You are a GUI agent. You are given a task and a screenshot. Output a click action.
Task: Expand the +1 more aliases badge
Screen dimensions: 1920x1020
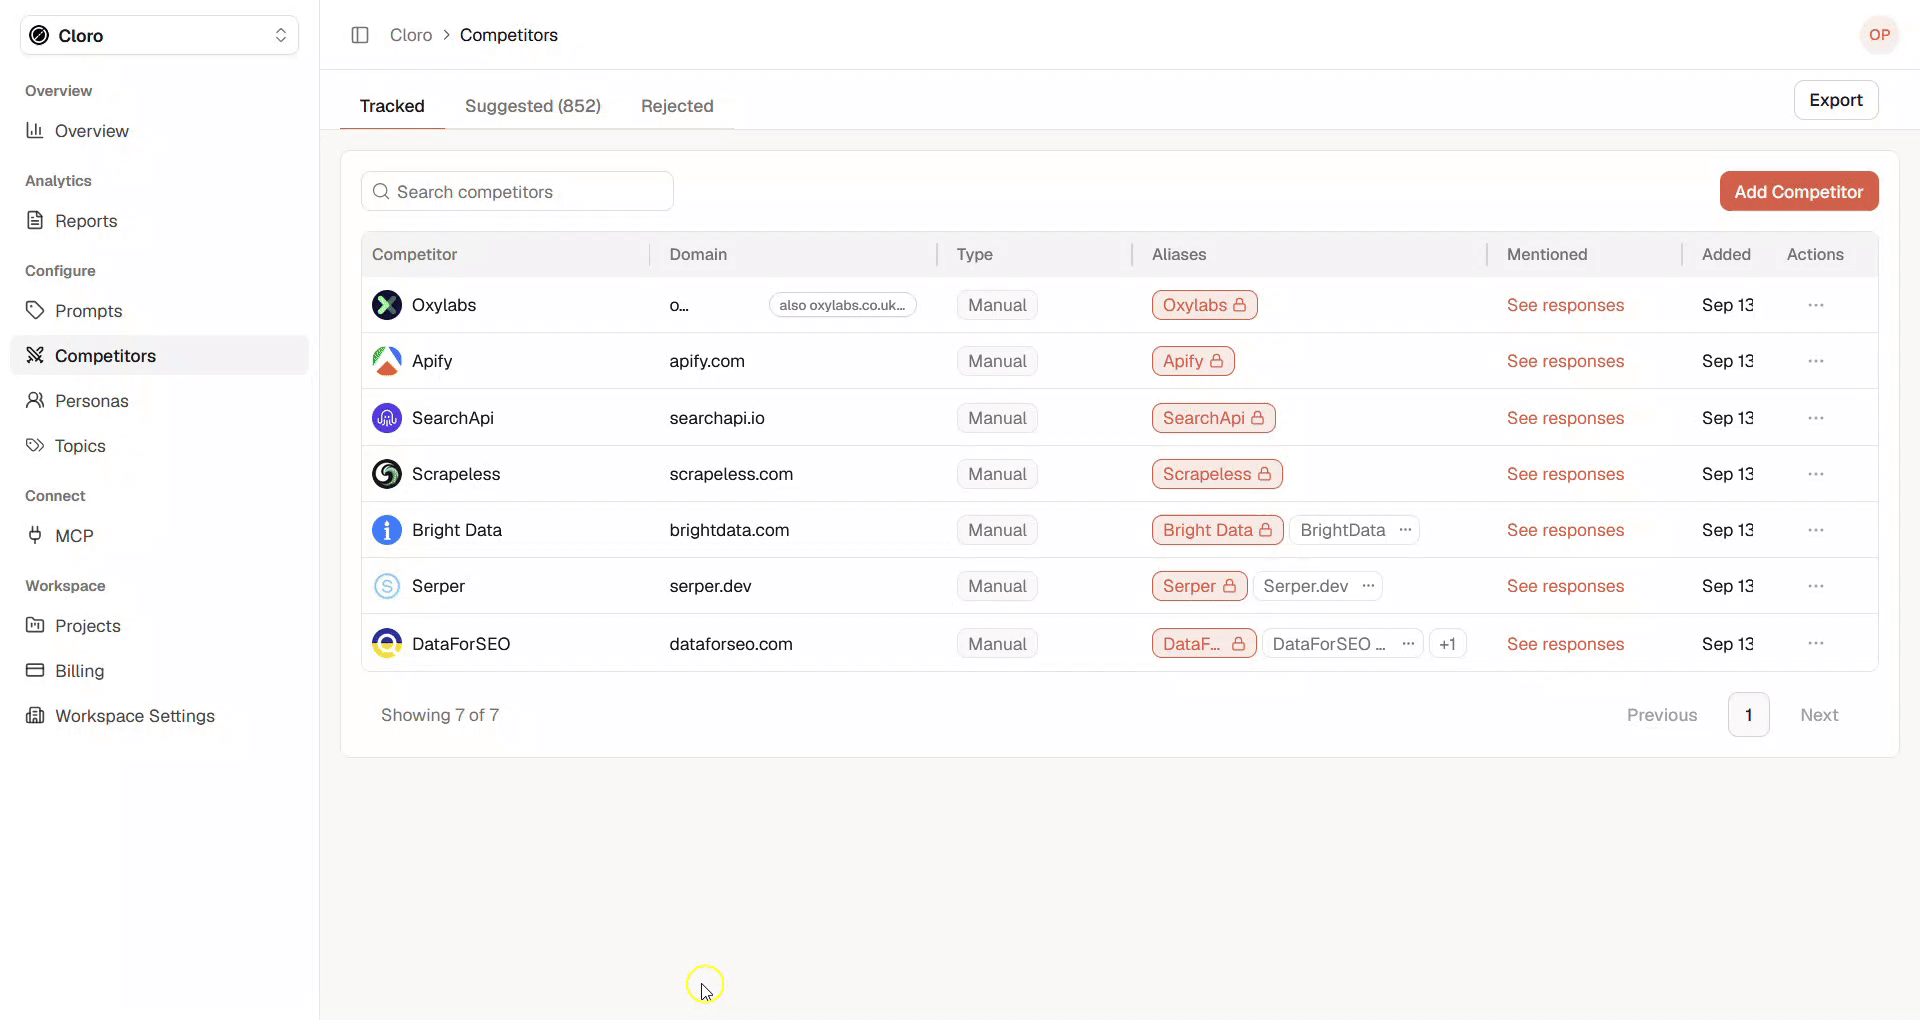coord(1447,644)
